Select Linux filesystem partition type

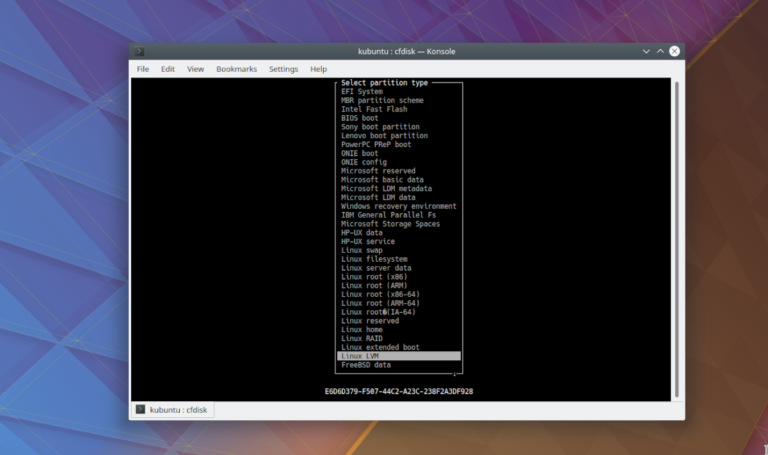coord(372,259)
